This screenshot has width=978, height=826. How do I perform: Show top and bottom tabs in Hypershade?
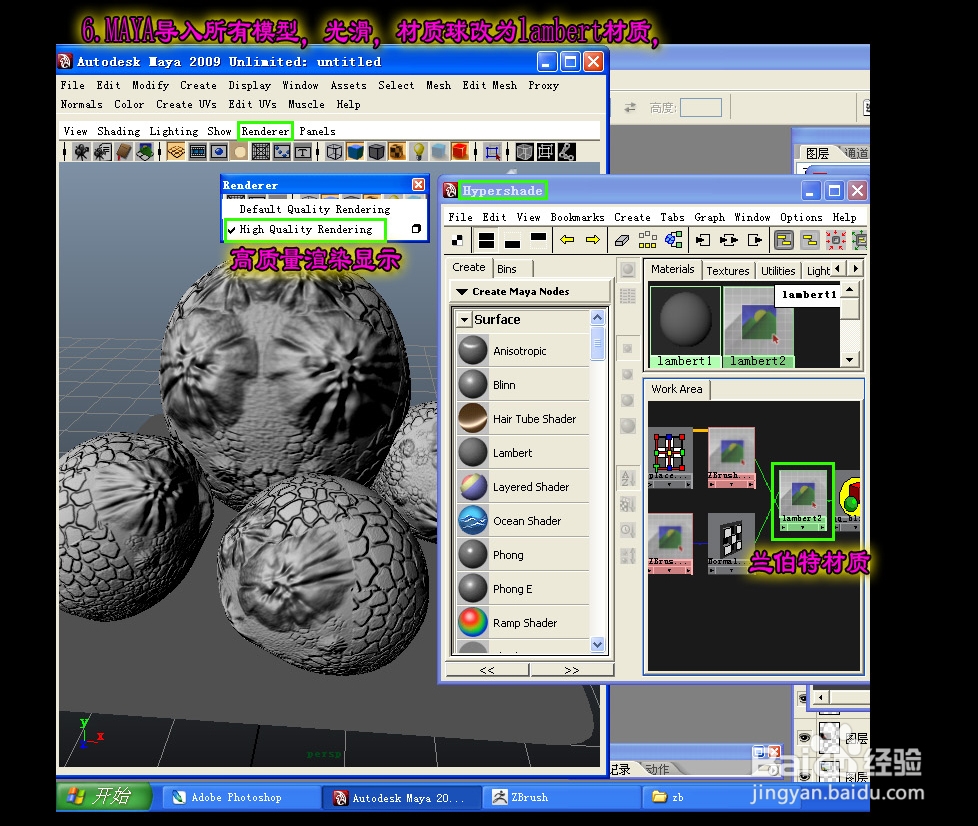(x=487, y=240)
